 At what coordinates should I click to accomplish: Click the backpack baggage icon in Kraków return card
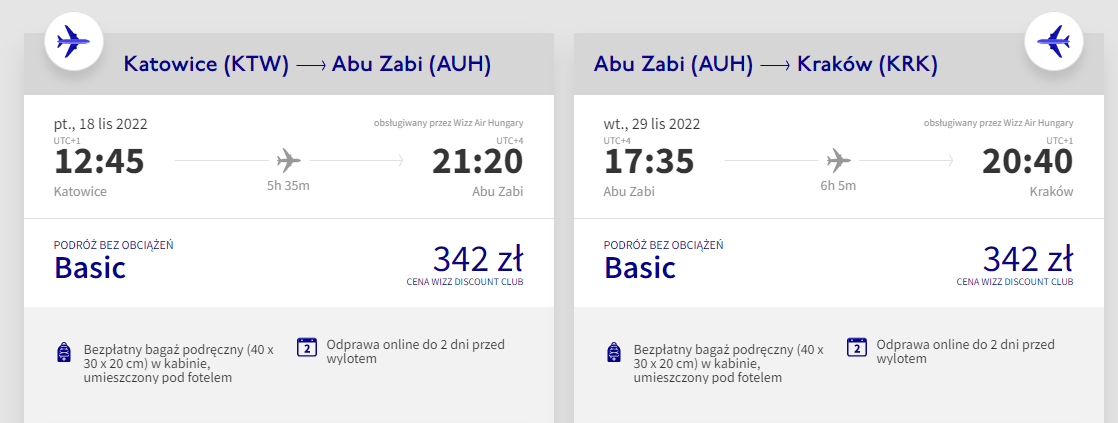tap(614, 352)
